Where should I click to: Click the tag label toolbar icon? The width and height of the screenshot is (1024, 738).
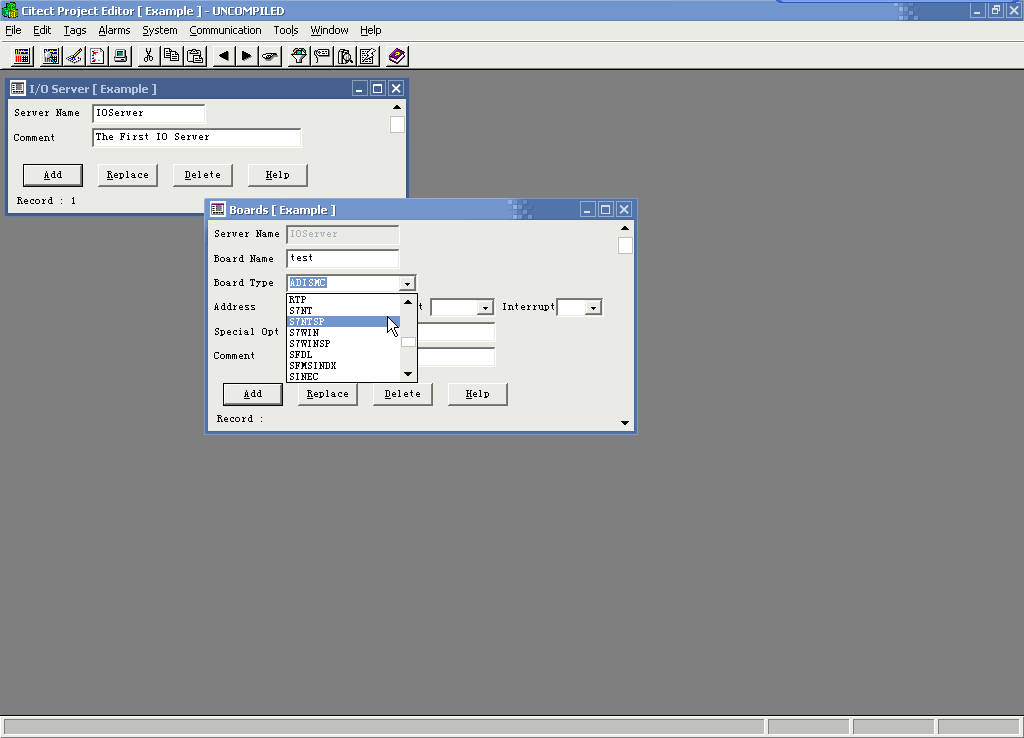point(322,56)
